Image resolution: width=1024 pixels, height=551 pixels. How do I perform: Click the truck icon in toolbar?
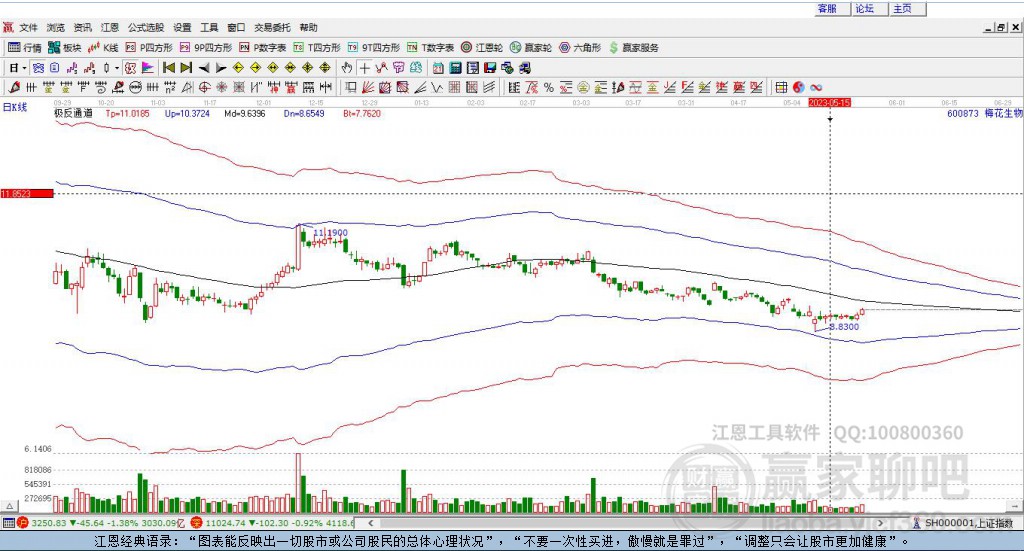524,68
